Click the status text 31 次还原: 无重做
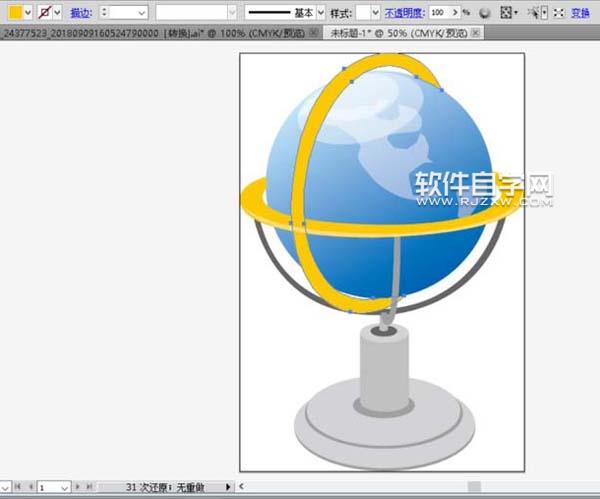Screen dimensions: 600x499 (165, 487)
